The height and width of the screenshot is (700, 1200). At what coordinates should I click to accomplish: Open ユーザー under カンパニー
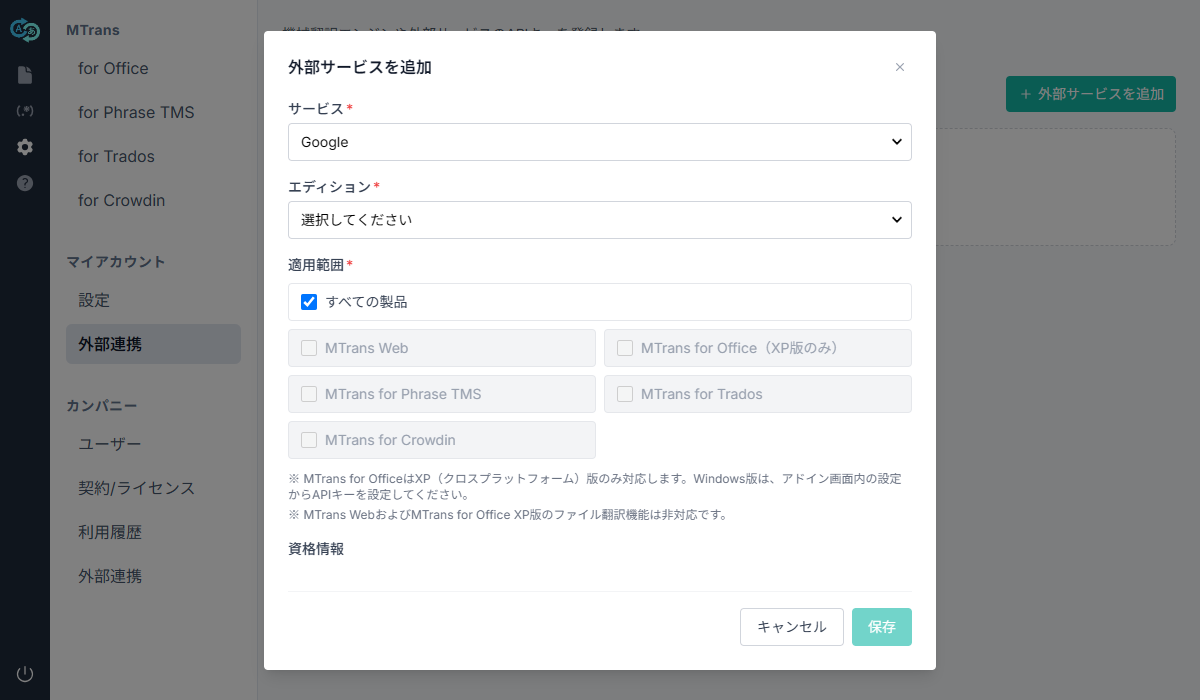[x=153, y=444]
